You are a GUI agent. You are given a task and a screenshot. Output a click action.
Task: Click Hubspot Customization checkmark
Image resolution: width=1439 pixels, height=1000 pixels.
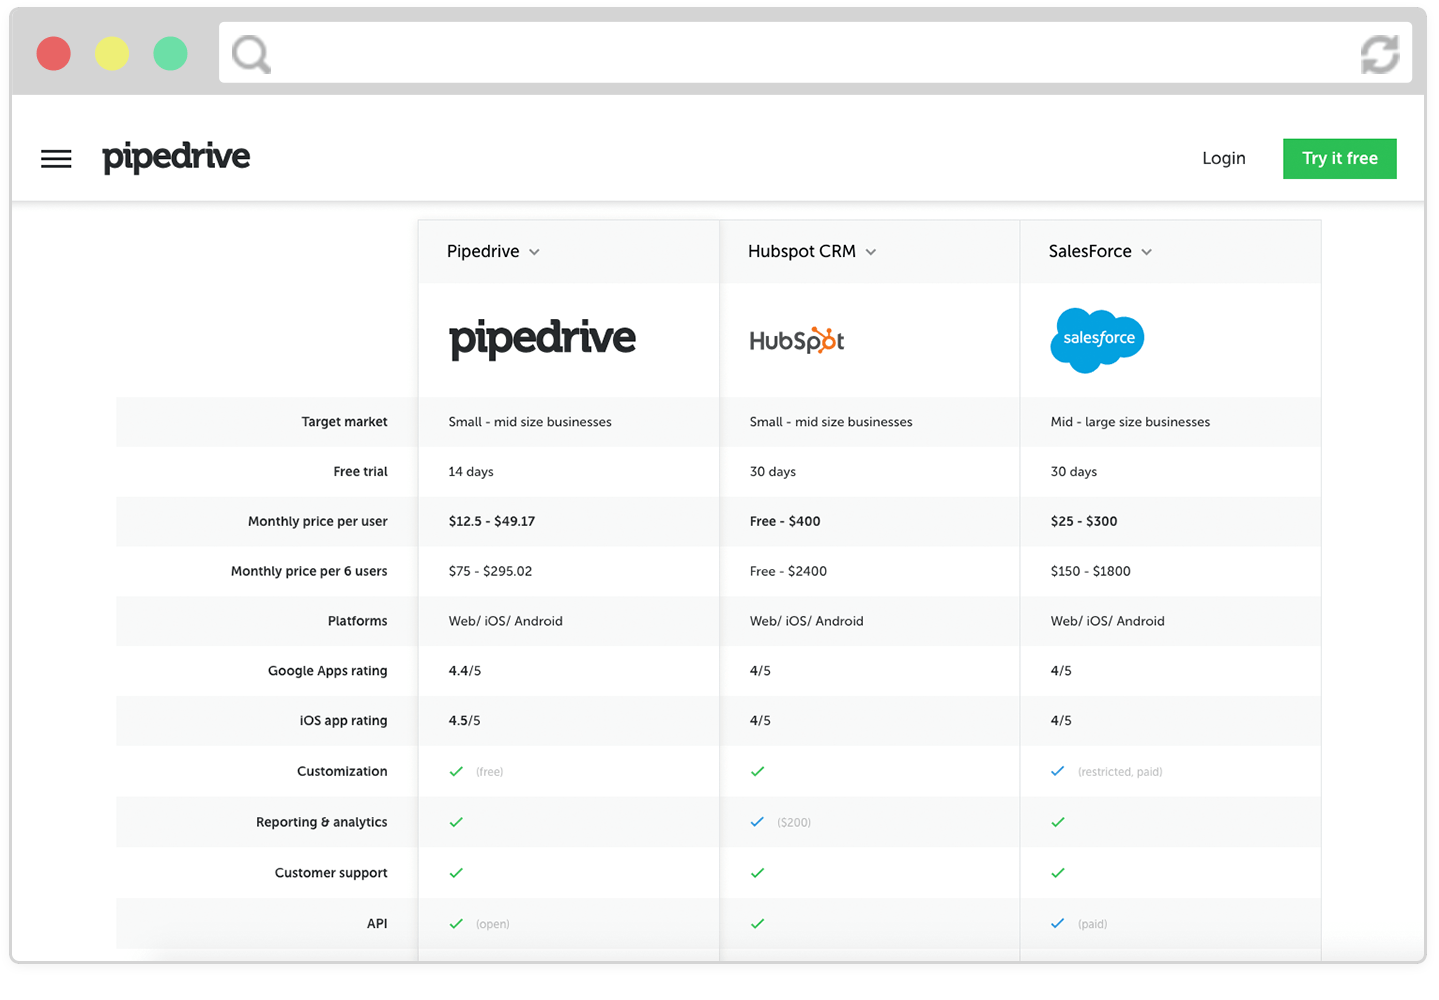[x=757, y=771]
